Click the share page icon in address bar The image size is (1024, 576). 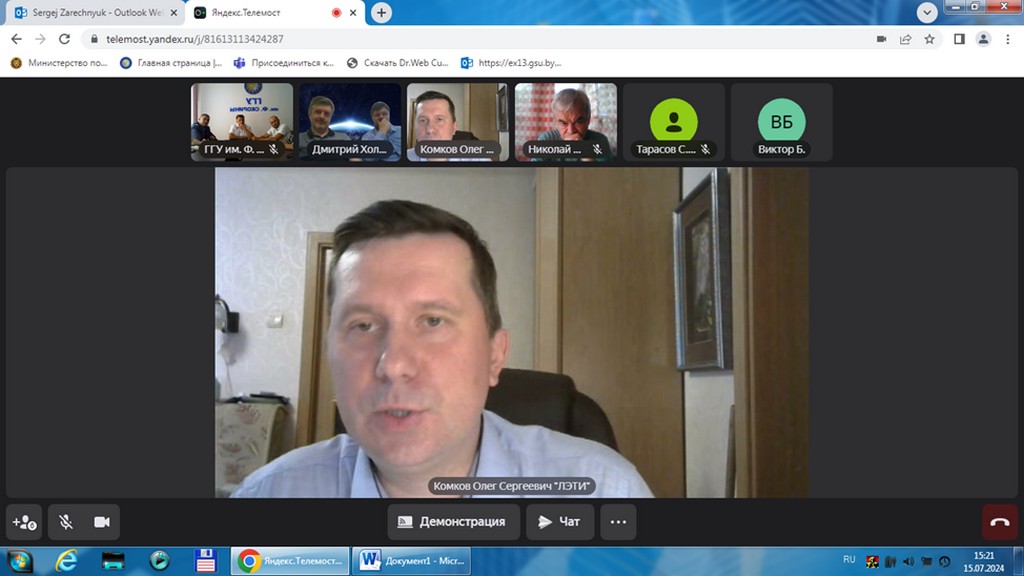(x=905, y=39)
